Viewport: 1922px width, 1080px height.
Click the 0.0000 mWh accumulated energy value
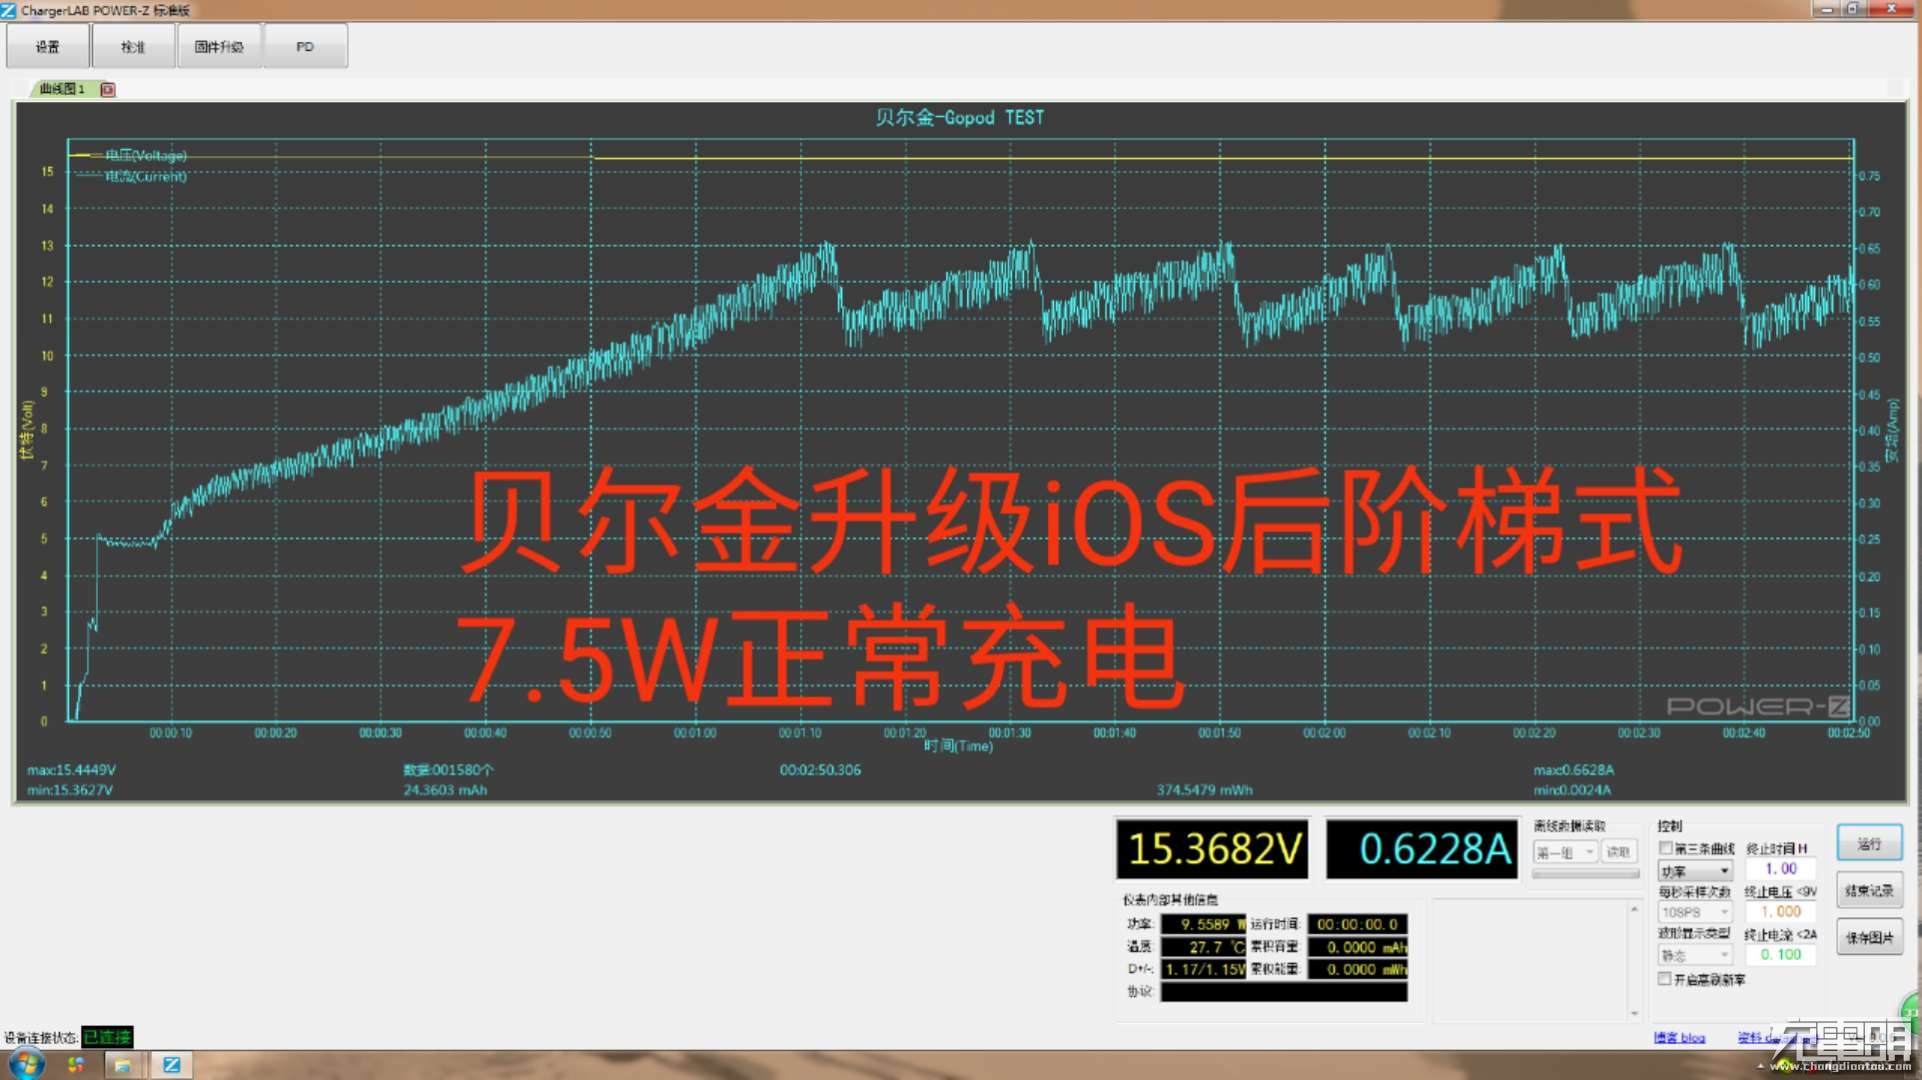coord(1357,969)
